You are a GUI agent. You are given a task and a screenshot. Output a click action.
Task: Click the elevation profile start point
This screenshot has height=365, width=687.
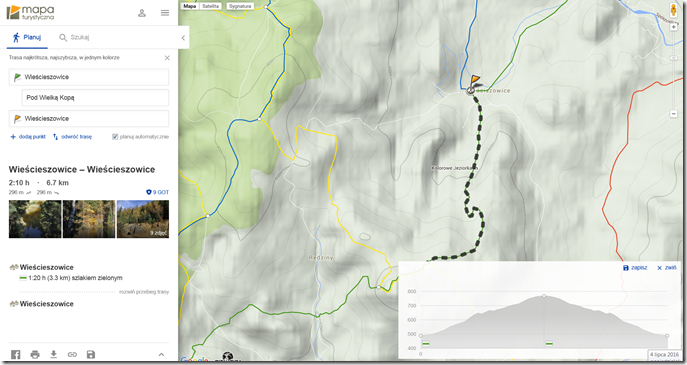421,336
